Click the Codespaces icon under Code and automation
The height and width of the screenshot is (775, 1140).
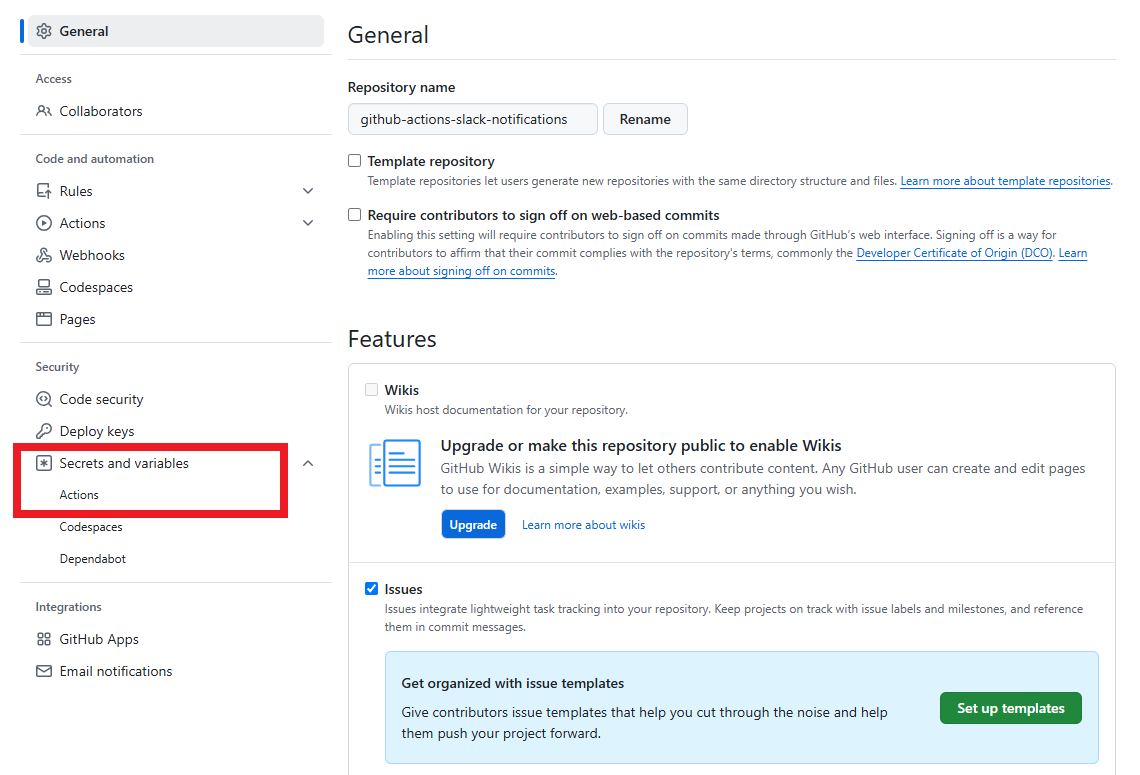click(x=44, y=287)
